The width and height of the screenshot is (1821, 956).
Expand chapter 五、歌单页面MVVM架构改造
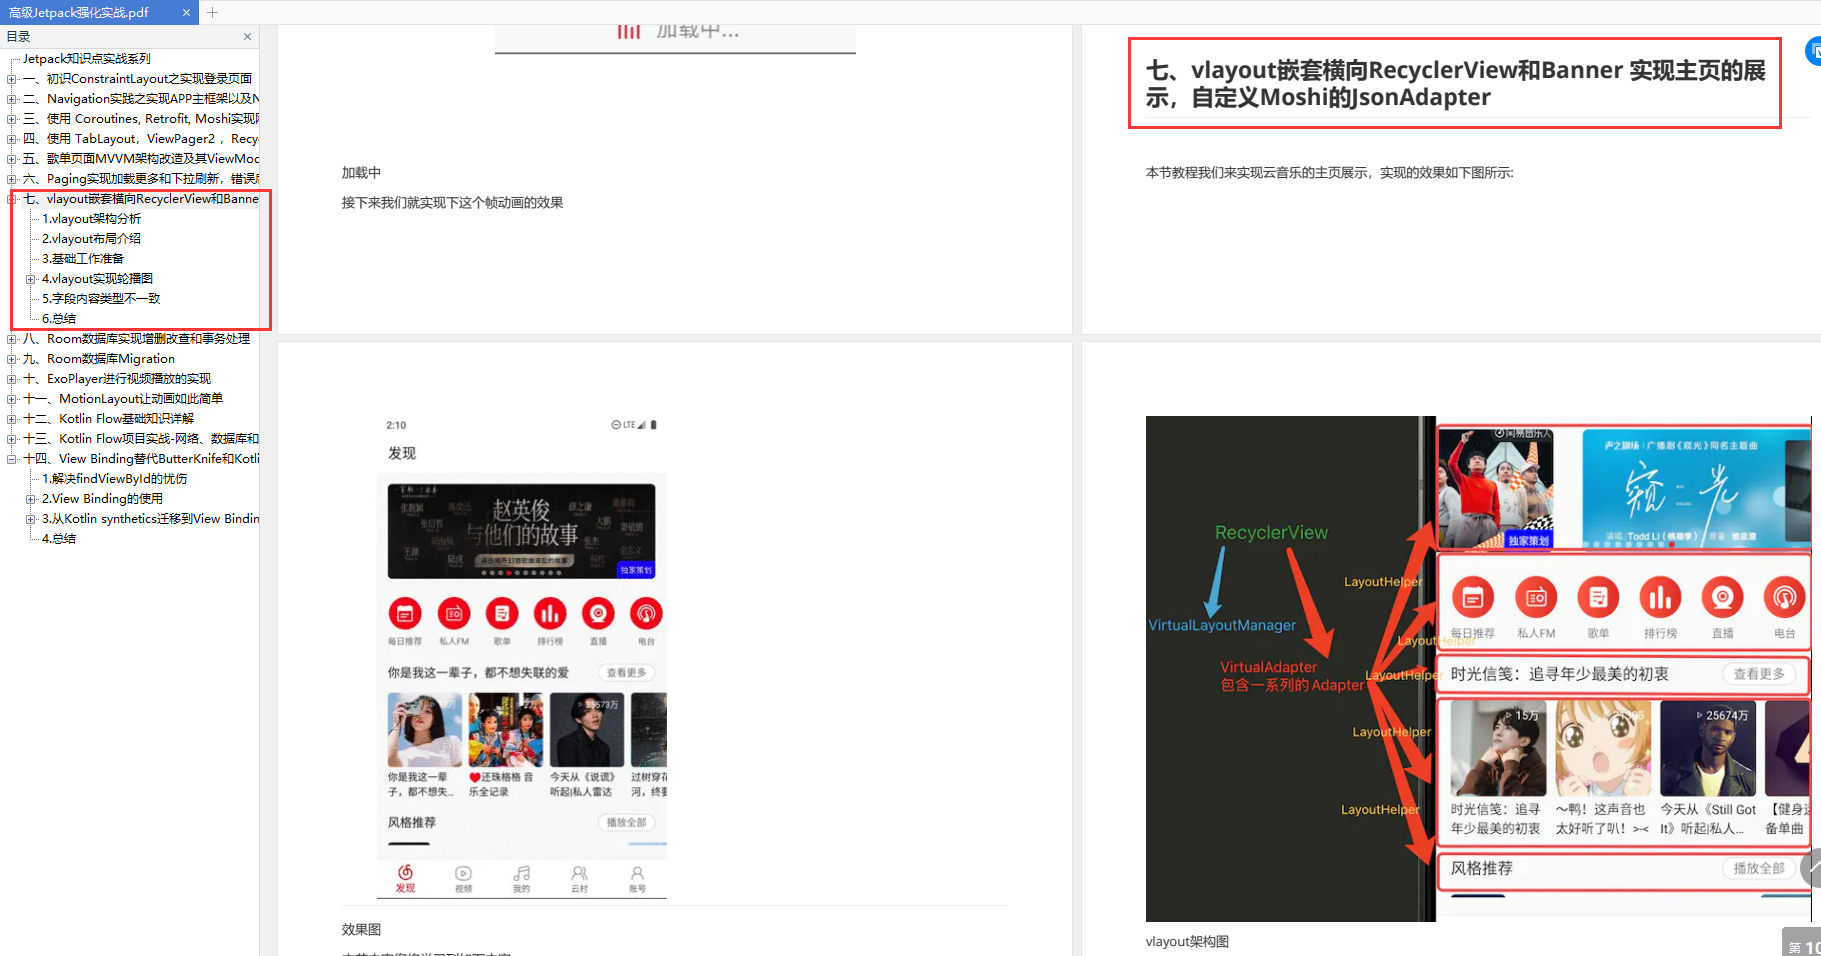pyautogui.click(x=12, y=159)
